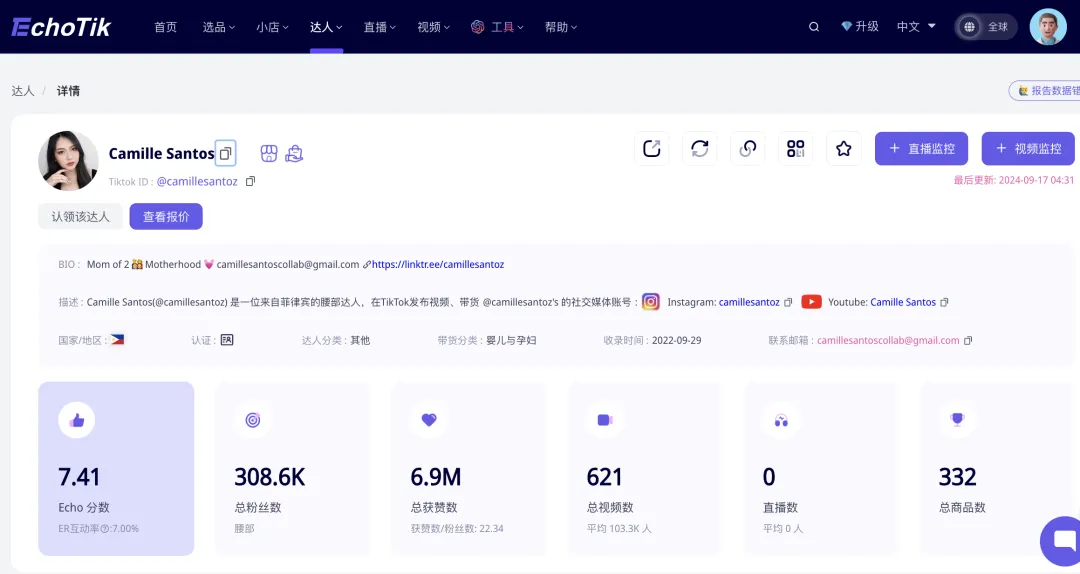Open the linktr.ee/camillesantoz link

point(438,264)
